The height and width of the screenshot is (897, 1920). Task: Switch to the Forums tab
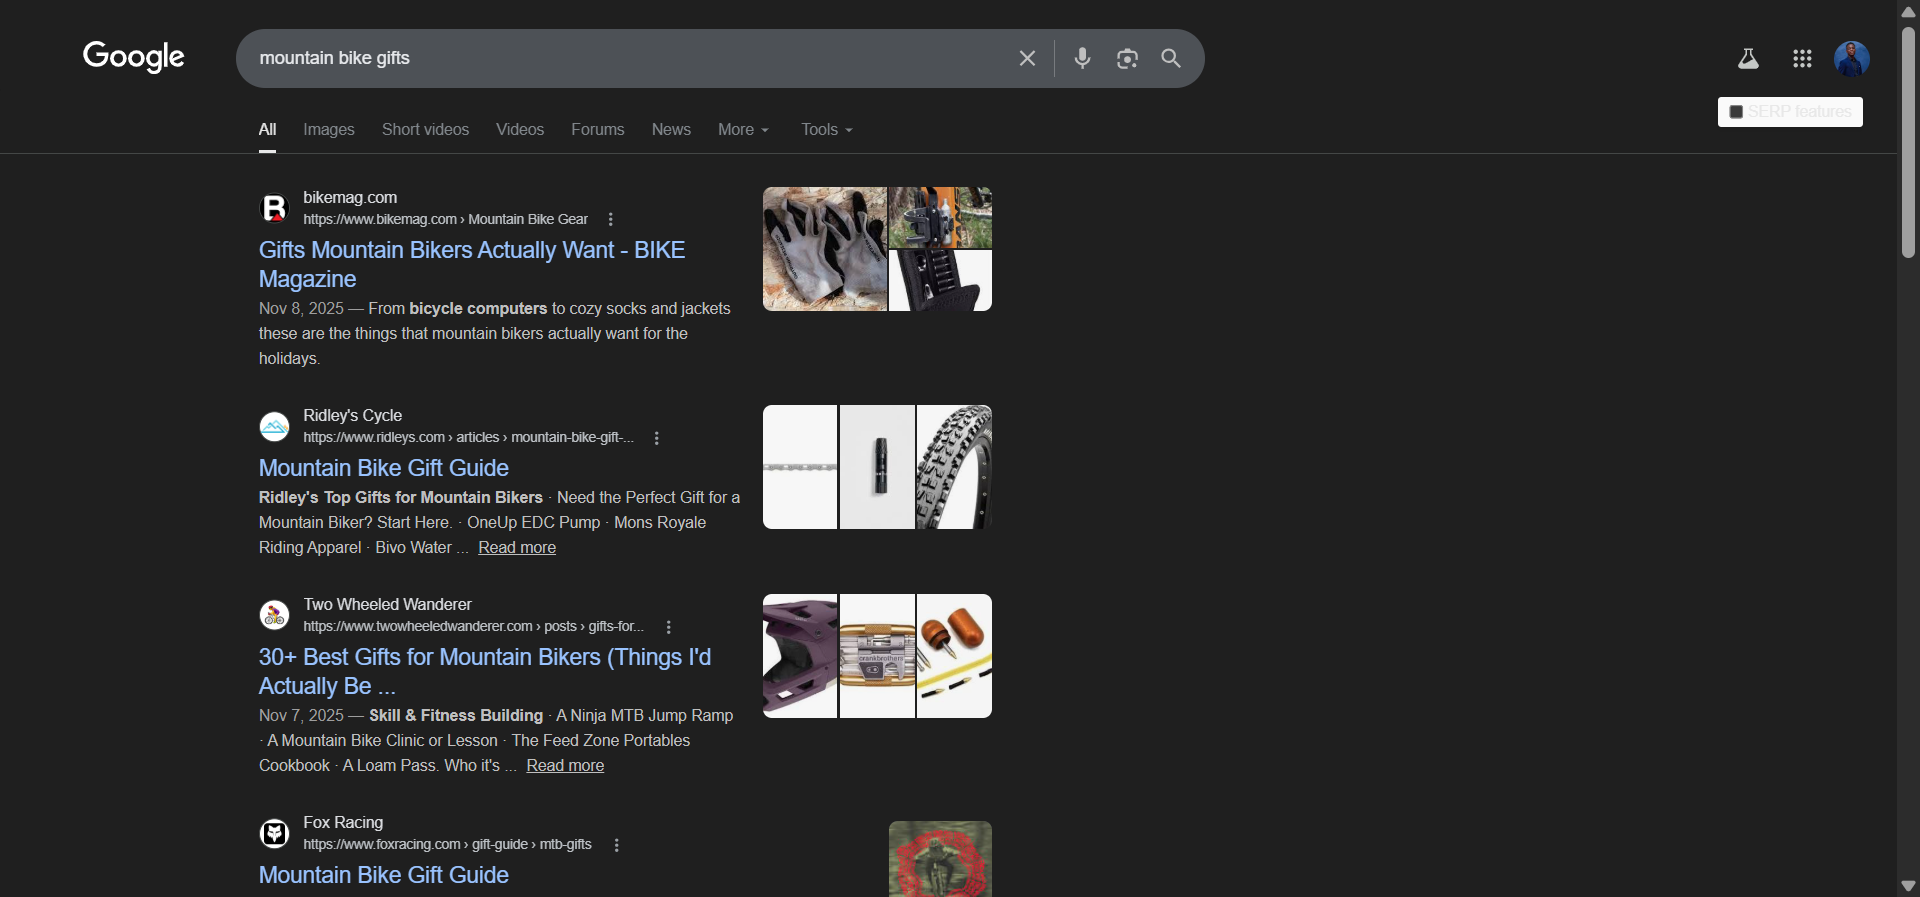coord(598,130)
